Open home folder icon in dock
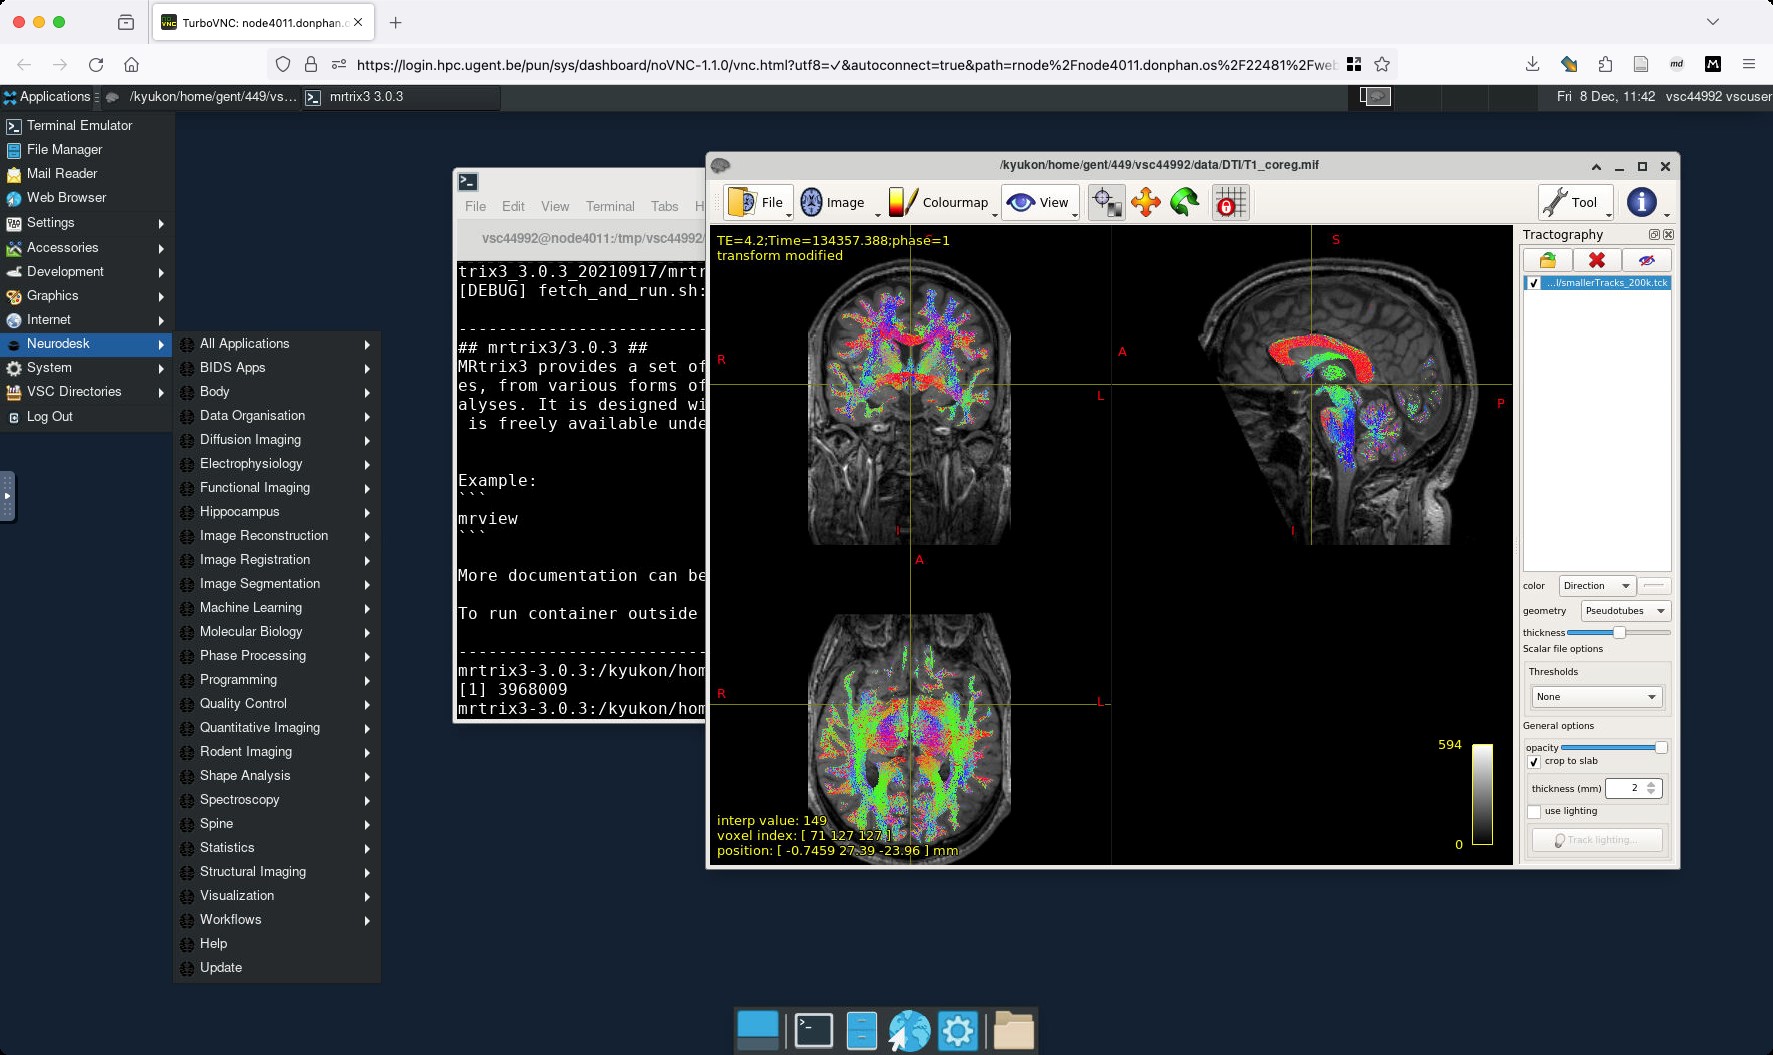 (x=1013, y=1030)
